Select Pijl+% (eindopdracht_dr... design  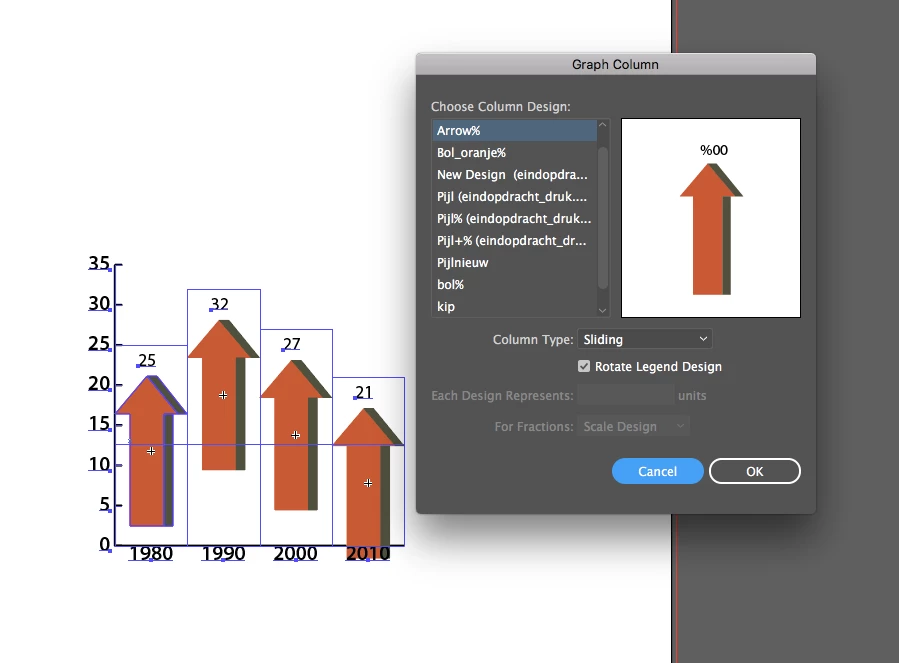(514, 240)
